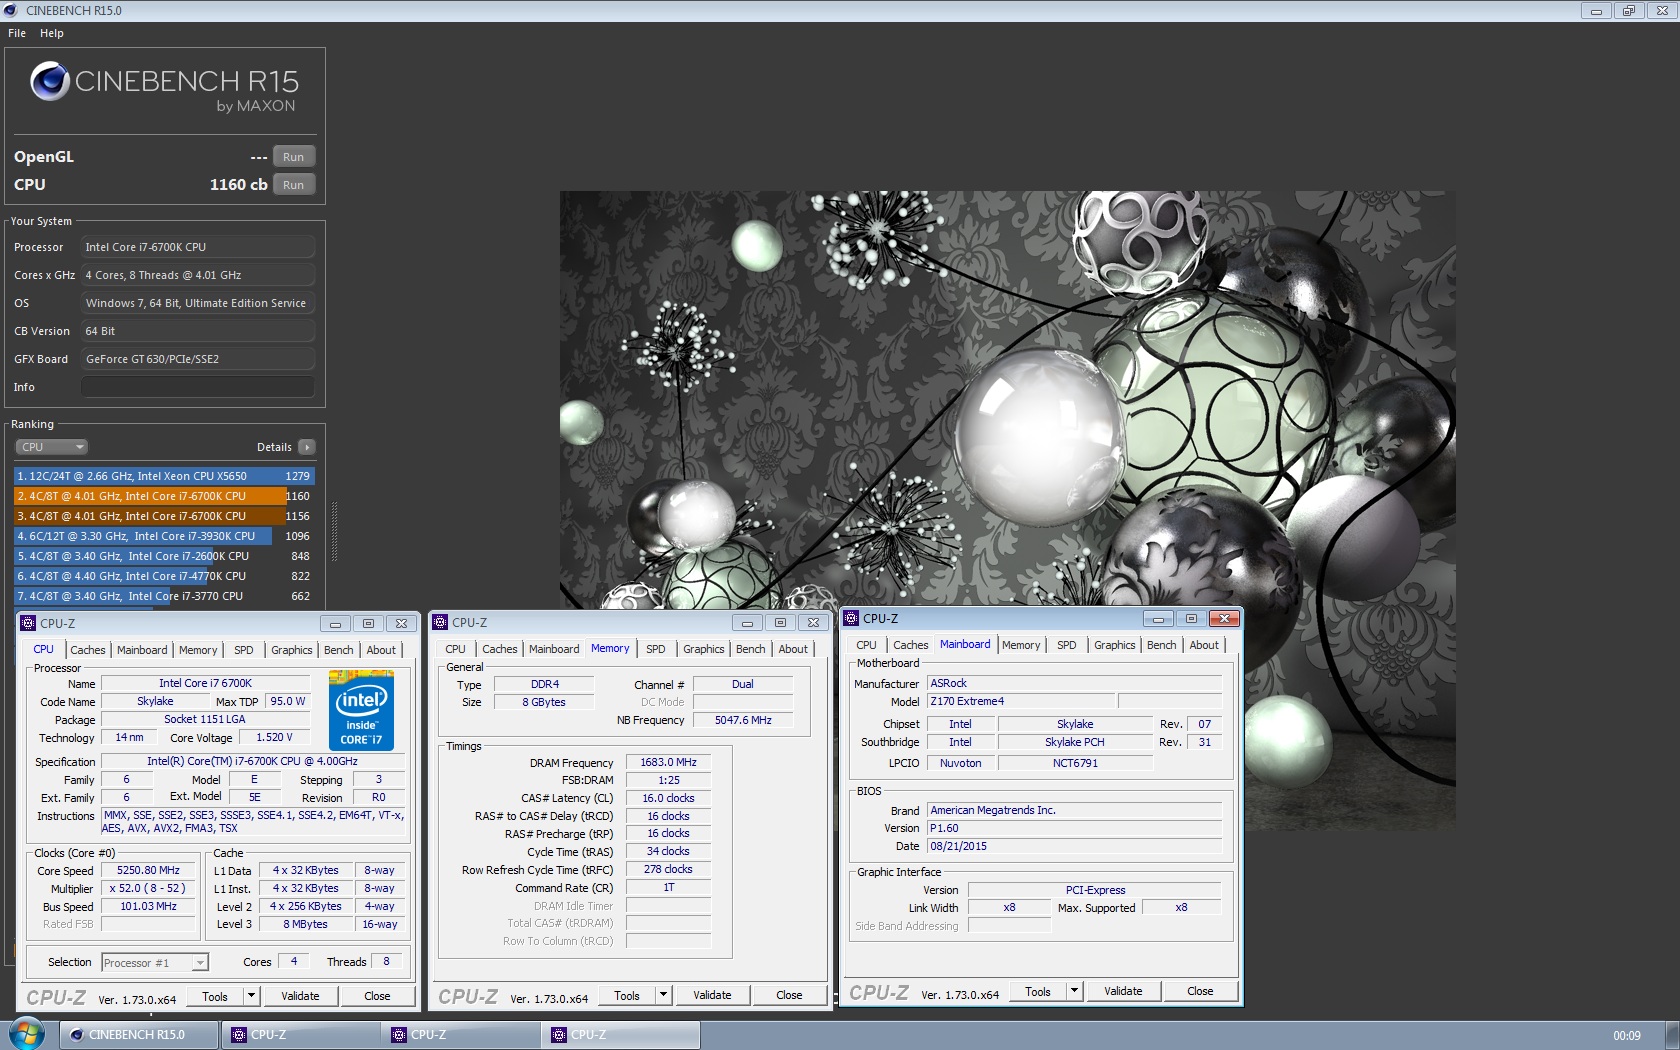Click the Core Voltage 1.520 V value
Image resolution: width=1680 pixels, height=1050 pixels.
click(x=274, y=738)
